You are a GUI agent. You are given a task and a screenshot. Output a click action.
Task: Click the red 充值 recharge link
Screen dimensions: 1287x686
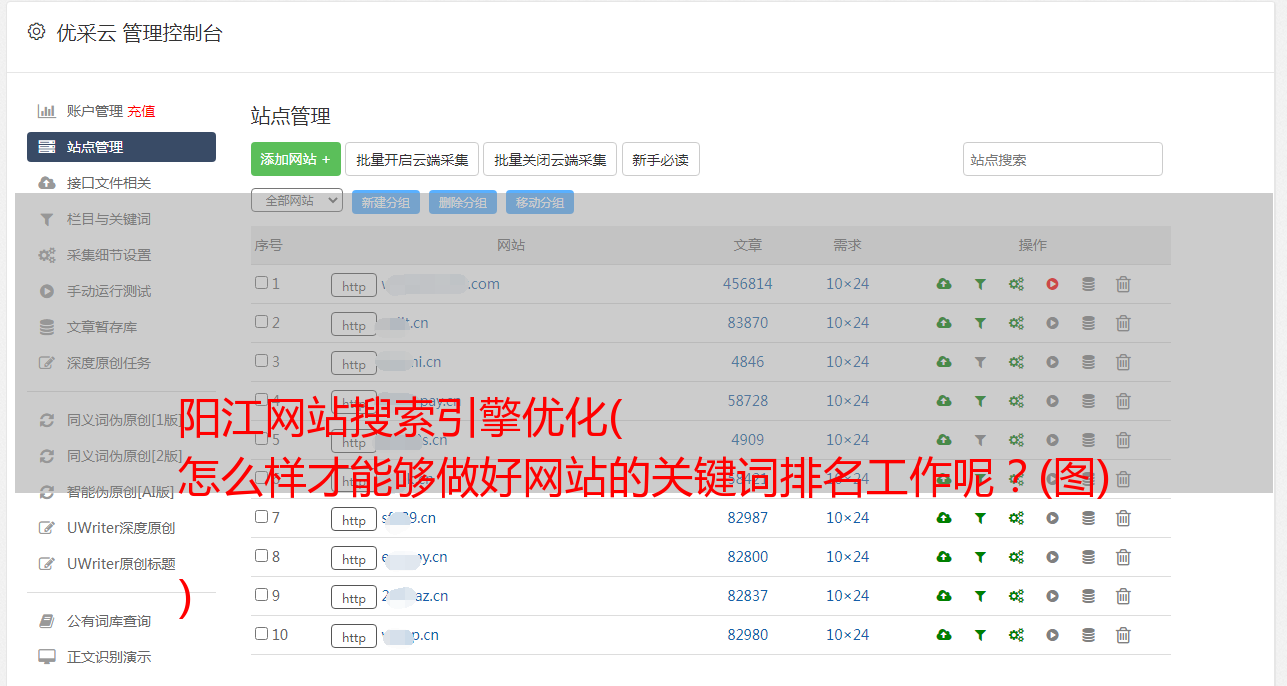pyautogui.click(x=141, y=111)
